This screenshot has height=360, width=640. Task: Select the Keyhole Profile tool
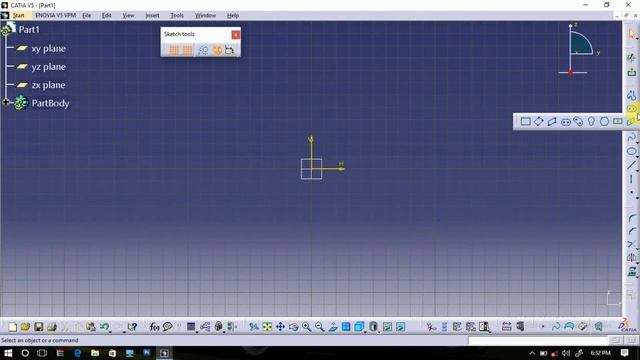tap(591, 122)
